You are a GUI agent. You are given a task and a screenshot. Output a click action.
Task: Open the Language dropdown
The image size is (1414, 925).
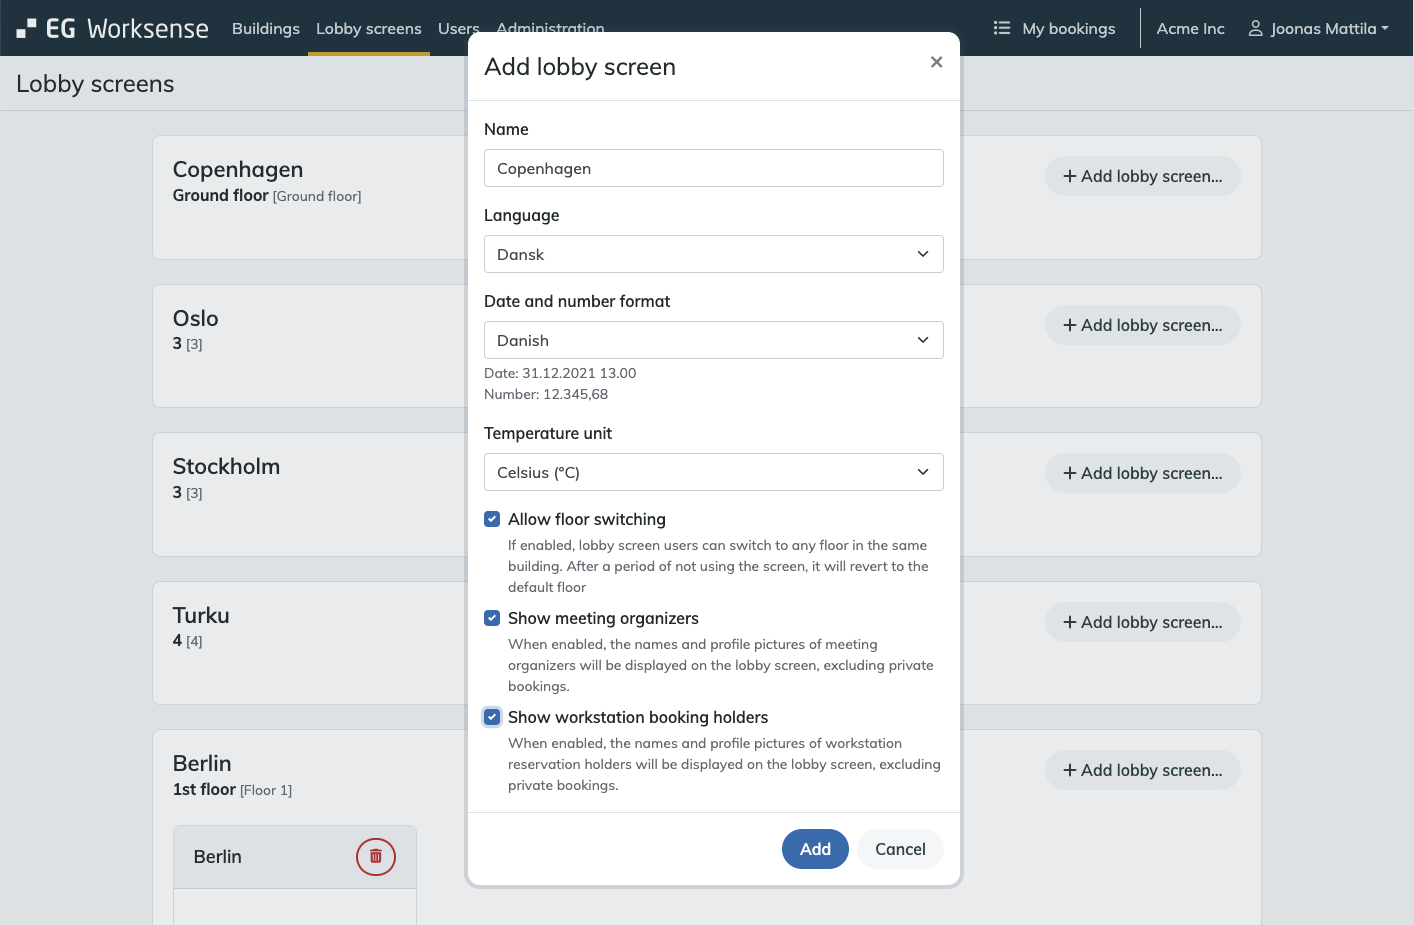tap(713, 254)
